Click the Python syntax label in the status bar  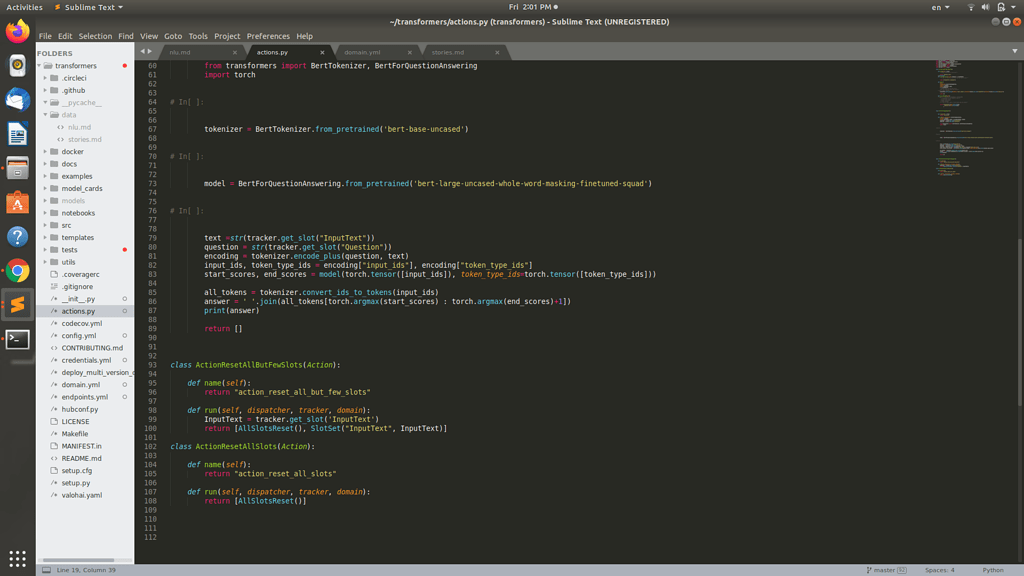[x=993, y=569]
